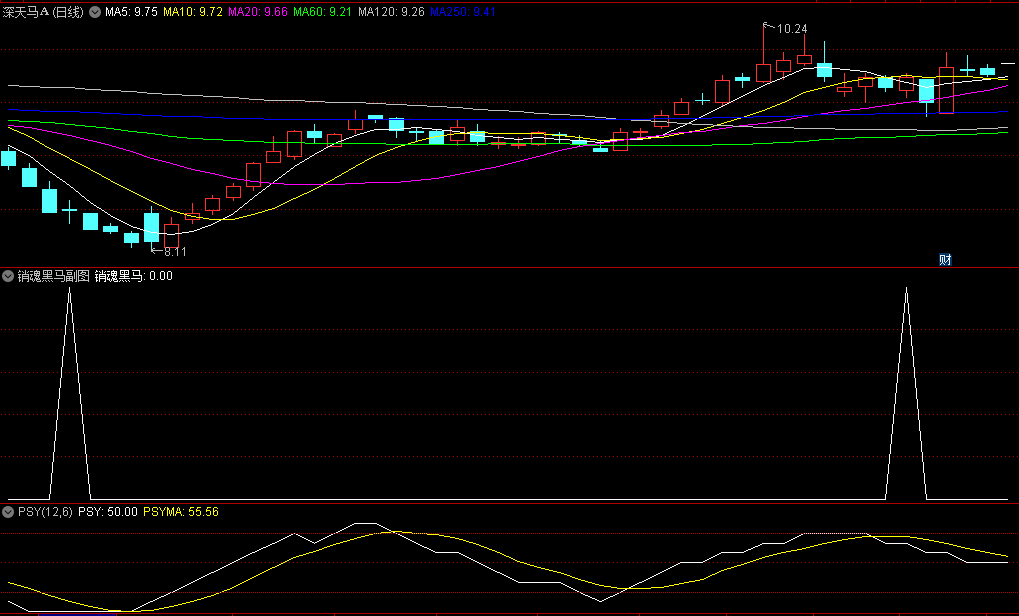The width and height of the screenshot is (1019, 616).
Task: Select the MA10: 9.72 label
Action: tap(193, 12)
